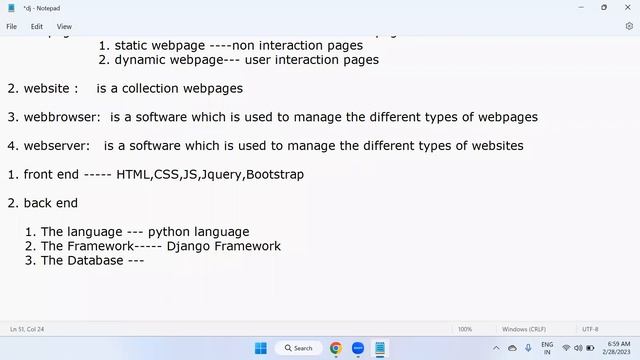Switch ENG IN input language
The image size is (640, 360).
pyautogui.click(x=547, y=348)
